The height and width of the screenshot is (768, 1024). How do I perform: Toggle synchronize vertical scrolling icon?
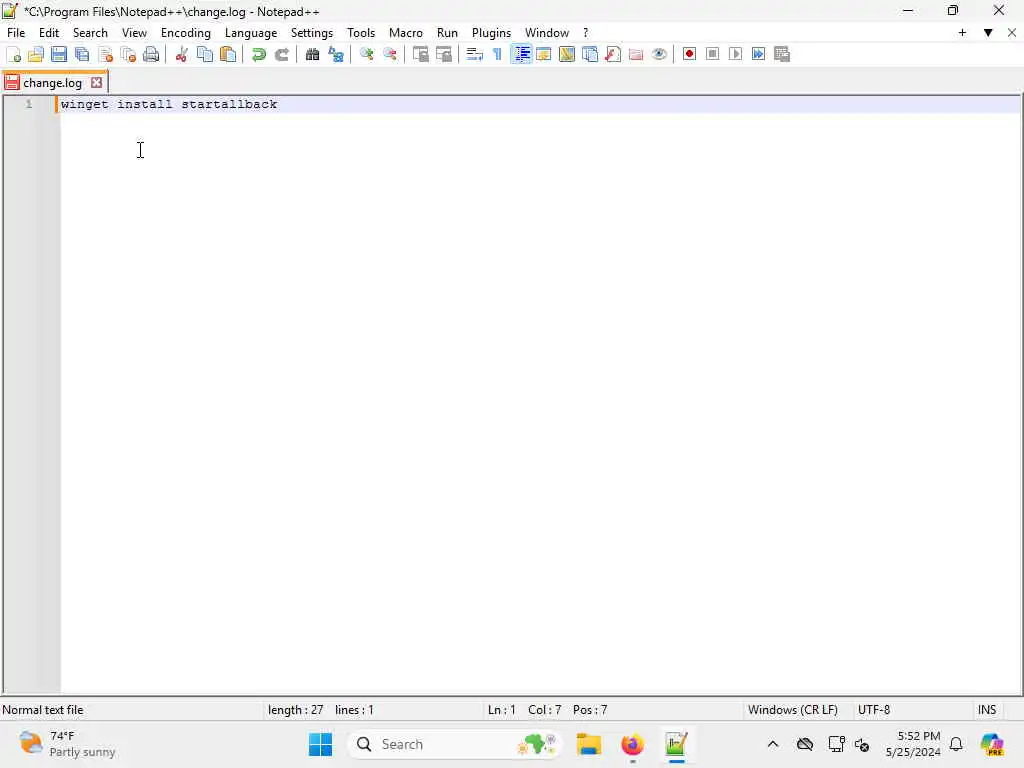pos(421,54)
